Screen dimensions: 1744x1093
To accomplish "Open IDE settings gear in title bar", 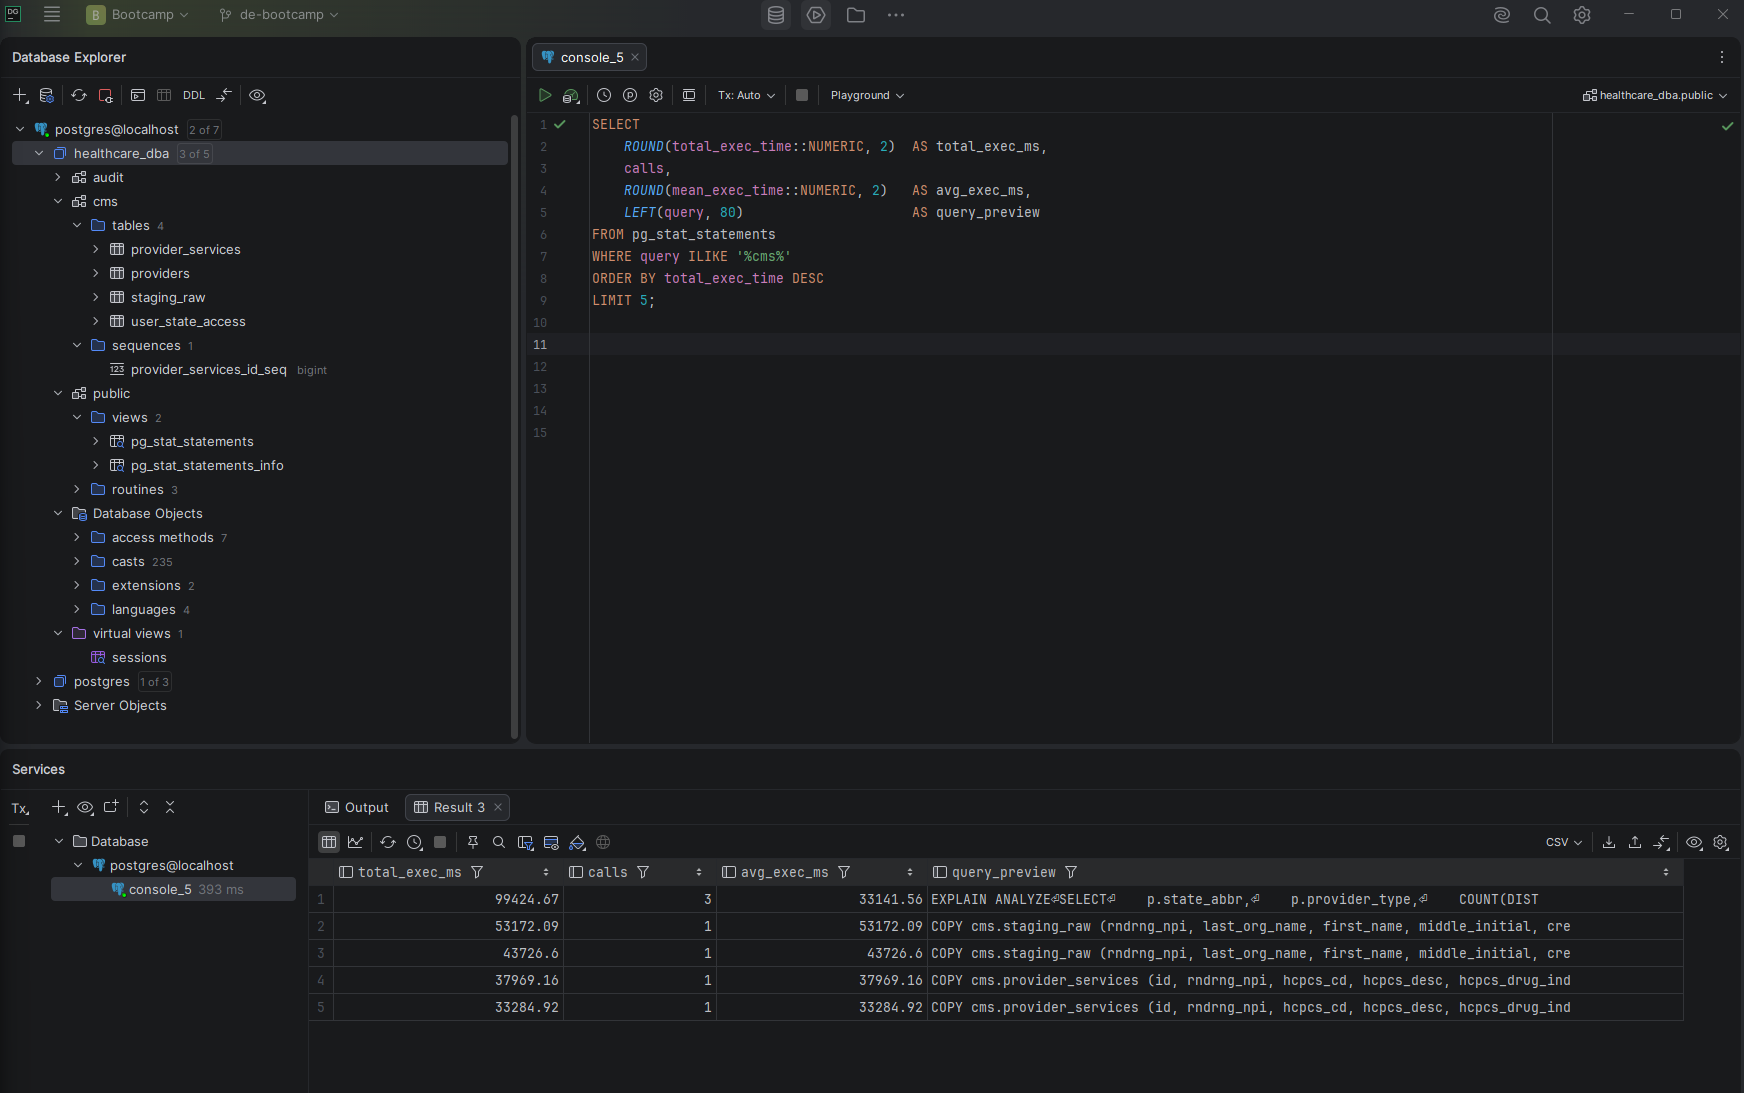I will pyautogui.click(x=1582, y=15).
